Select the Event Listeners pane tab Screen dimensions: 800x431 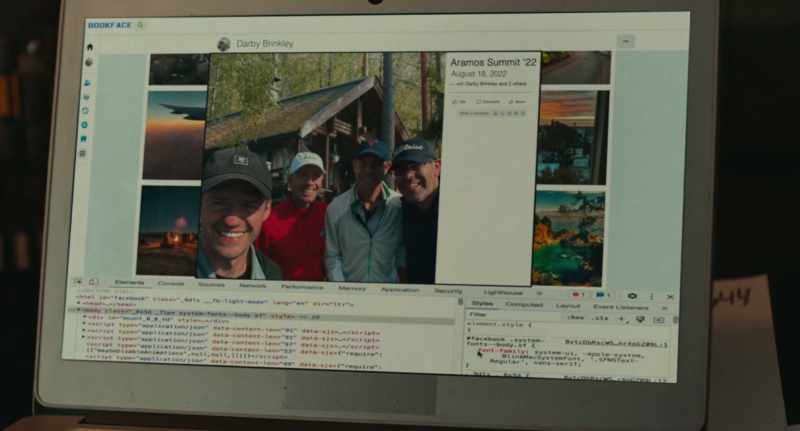pyautogui.click(x=621, y=307)
